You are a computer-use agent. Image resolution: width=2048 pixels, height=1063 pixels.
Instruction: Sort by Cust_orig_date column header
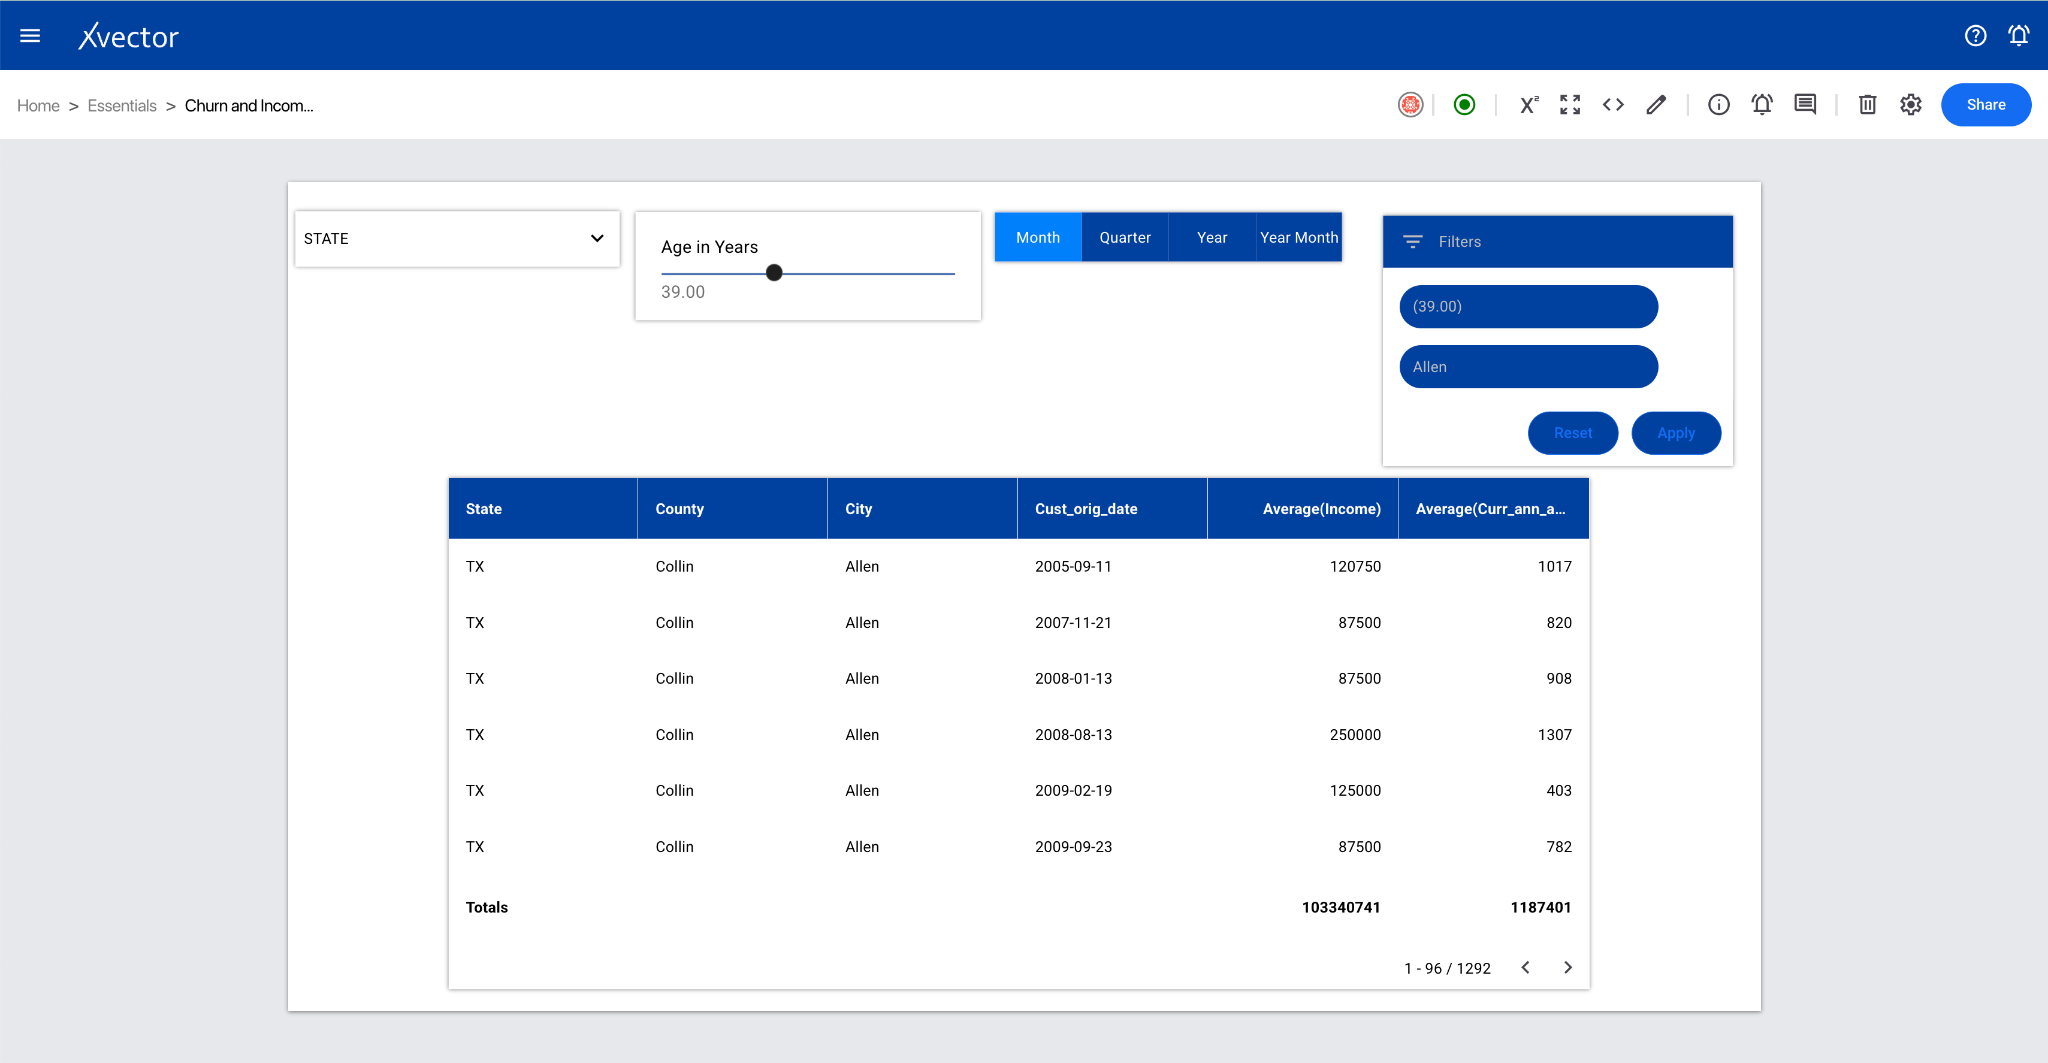pyautogui.click(x=1113, y=509)
